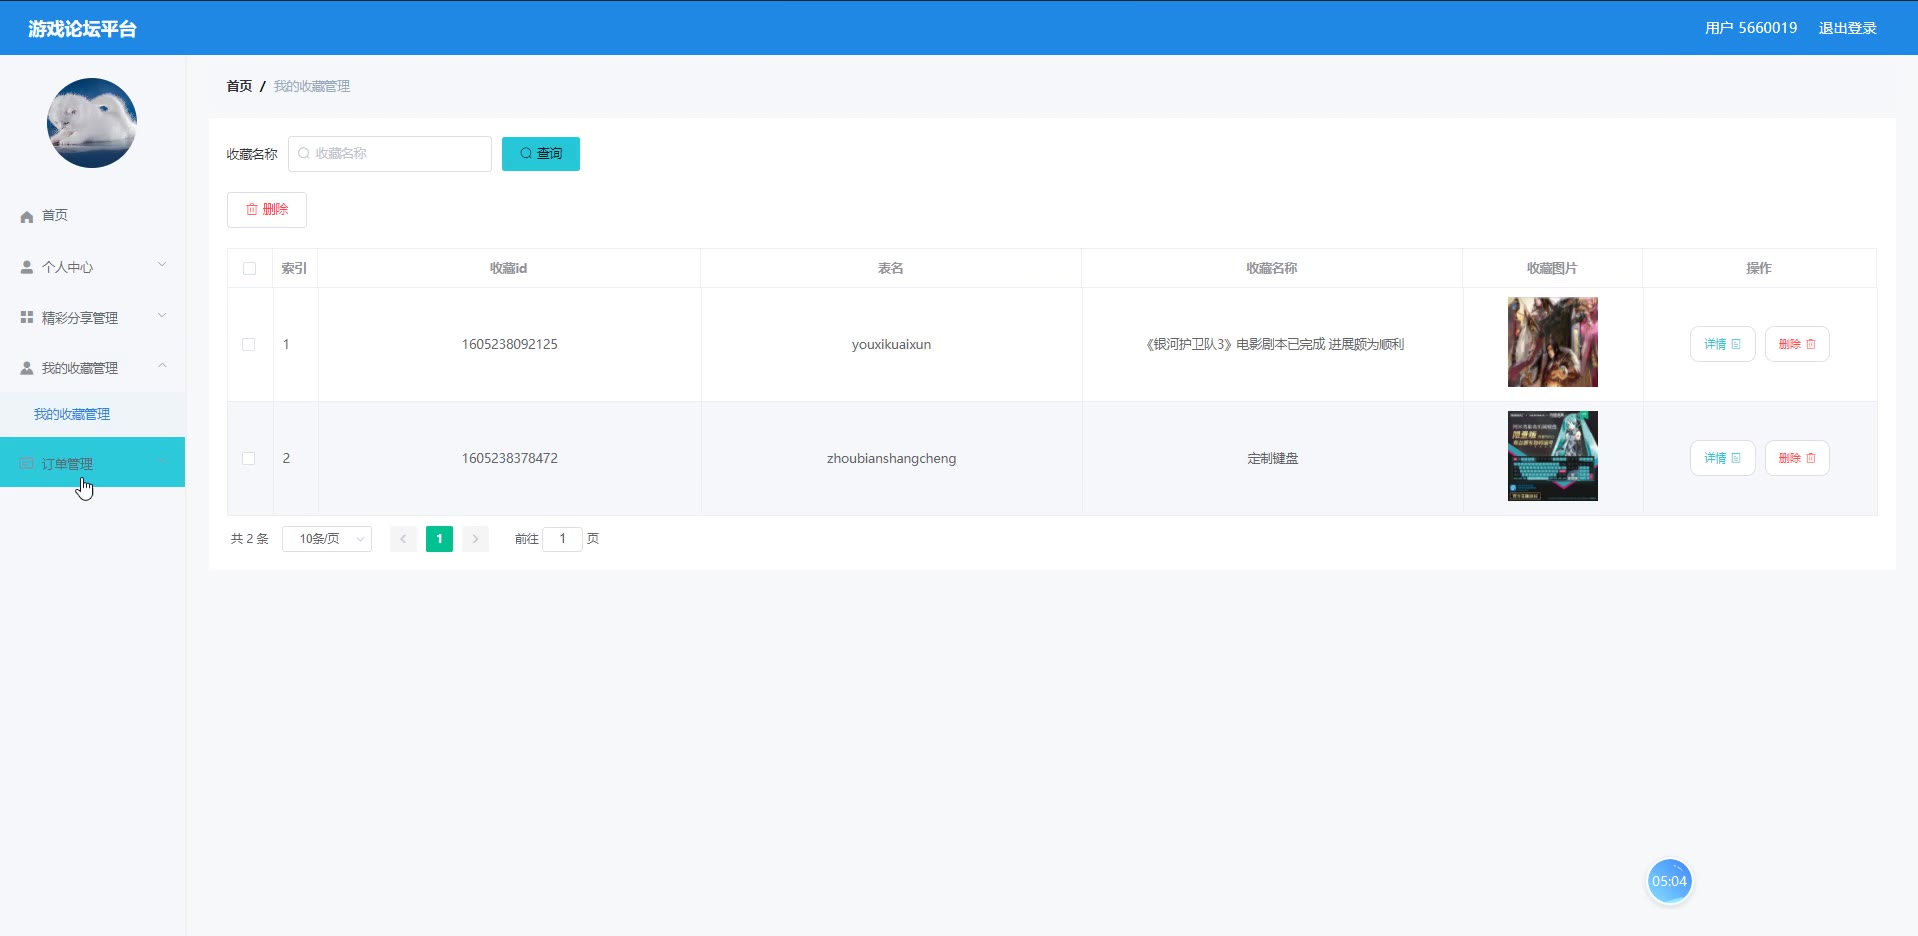Click the person icon beside 个人中心

point(27,267)
